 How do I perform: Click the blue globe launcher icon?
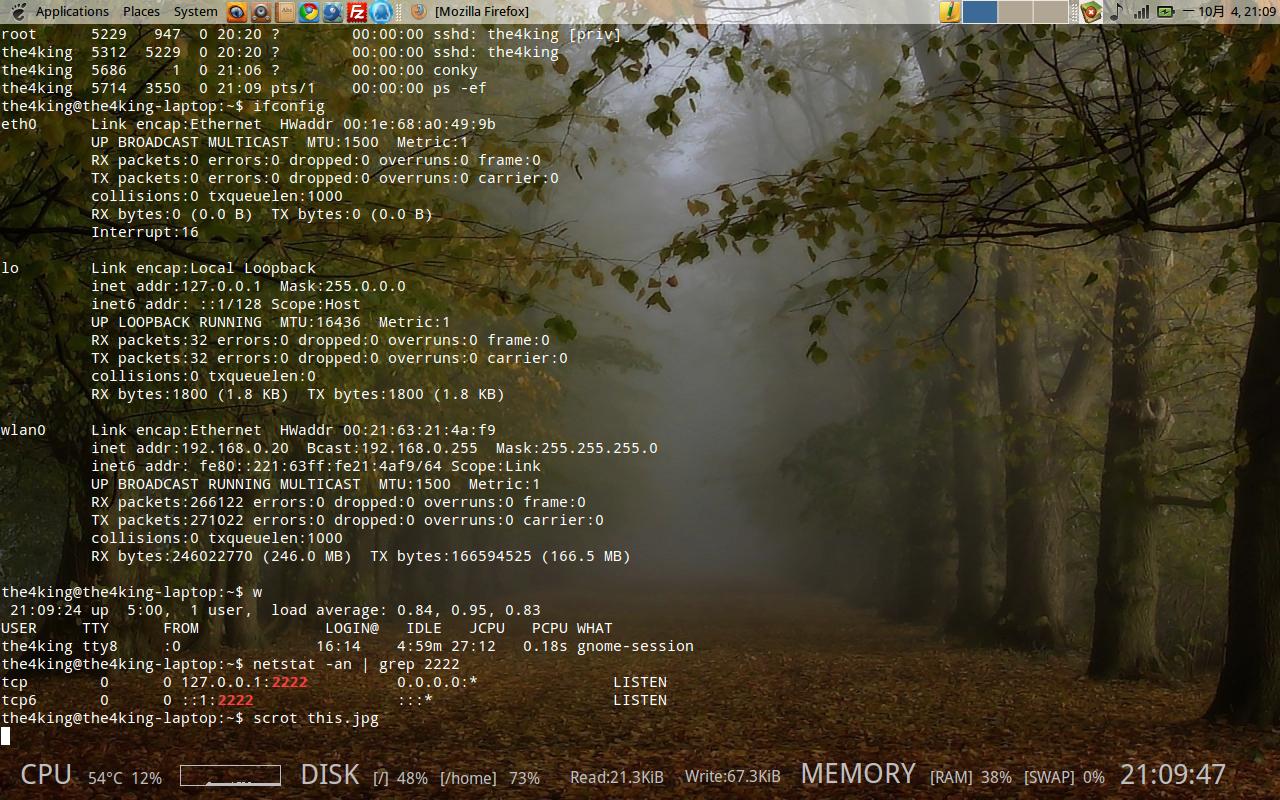tap(333, 12)
